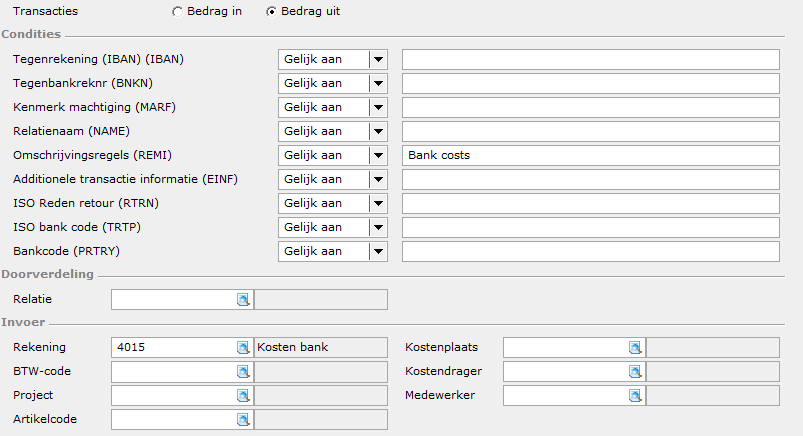Select the Bedrag in radio button
The width and height of the screenshot is (803, 436).
[x=177, y=12]
